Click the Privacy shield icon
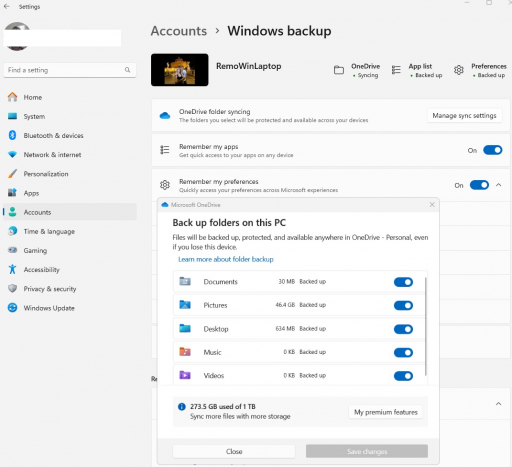Image resolution: width=512 pixels, height=467 pixels. pyautogui.click(x=12, y=288)
